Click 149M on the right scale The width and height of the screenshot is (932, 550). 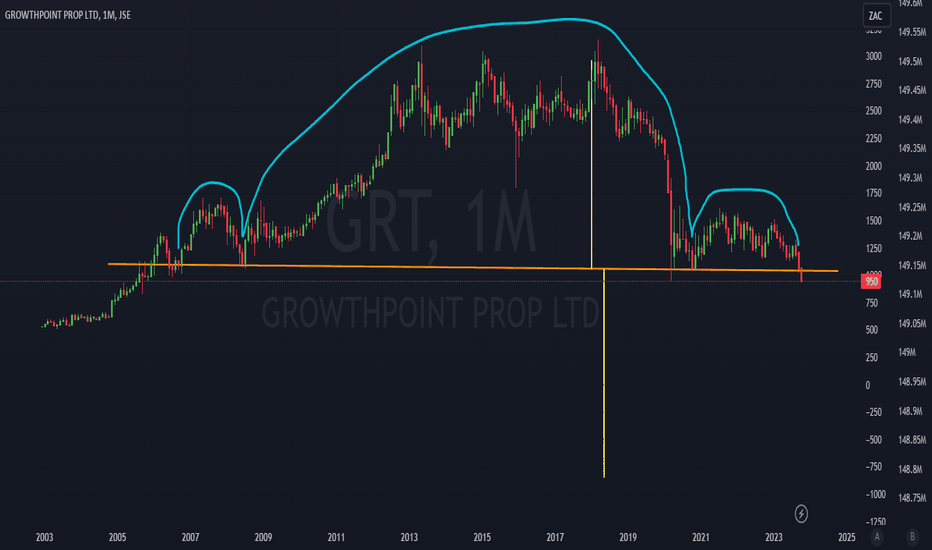pyautogui.click(x=907, y=353)
